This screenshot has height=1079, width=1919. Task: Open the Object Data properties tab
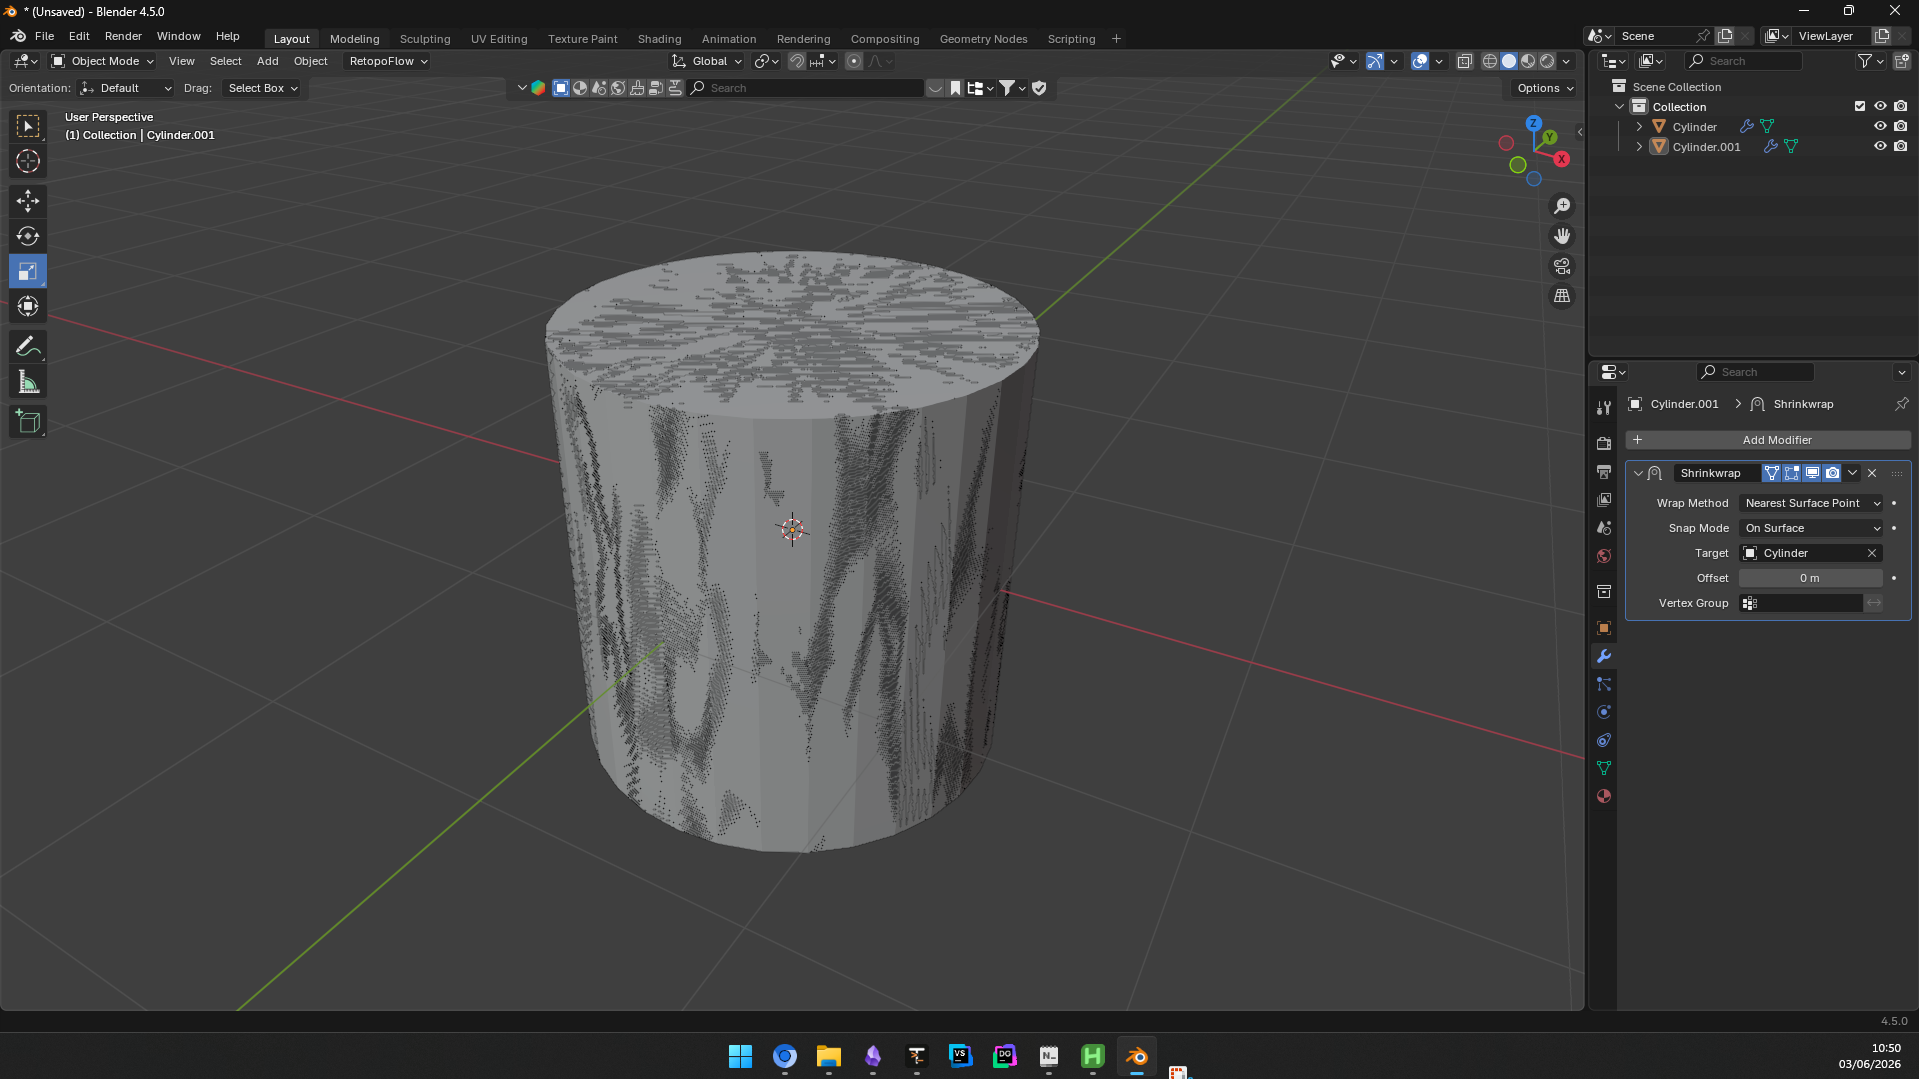pos(1604,768)
